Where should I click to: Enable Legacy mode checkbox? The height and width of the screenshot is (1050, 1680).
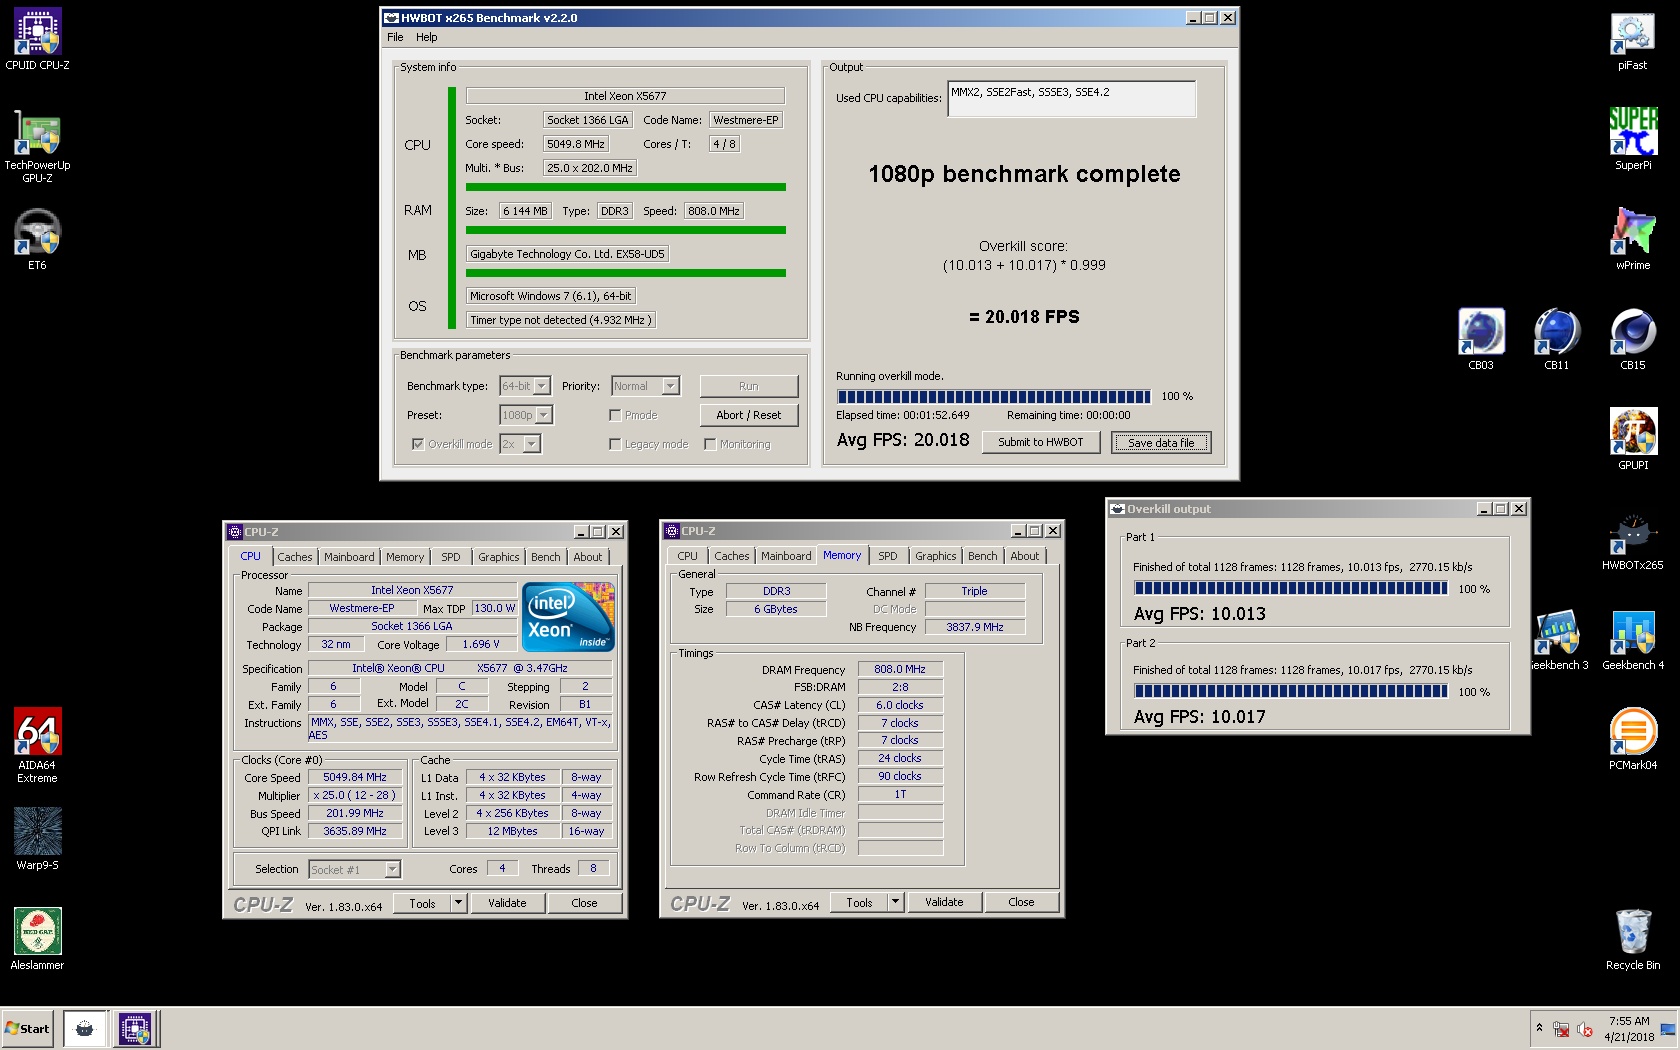(x=615, y=444)
